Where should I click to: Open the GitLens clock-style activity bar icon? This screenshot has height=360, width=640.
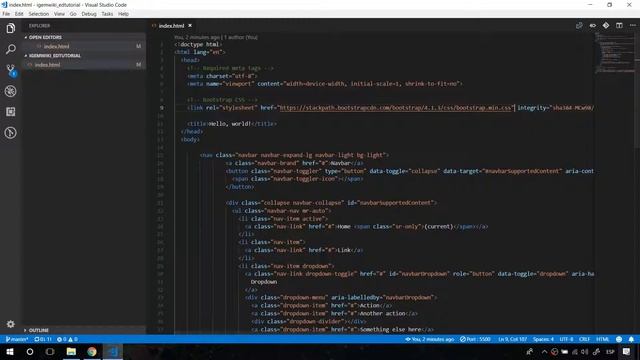click(11, 133)
